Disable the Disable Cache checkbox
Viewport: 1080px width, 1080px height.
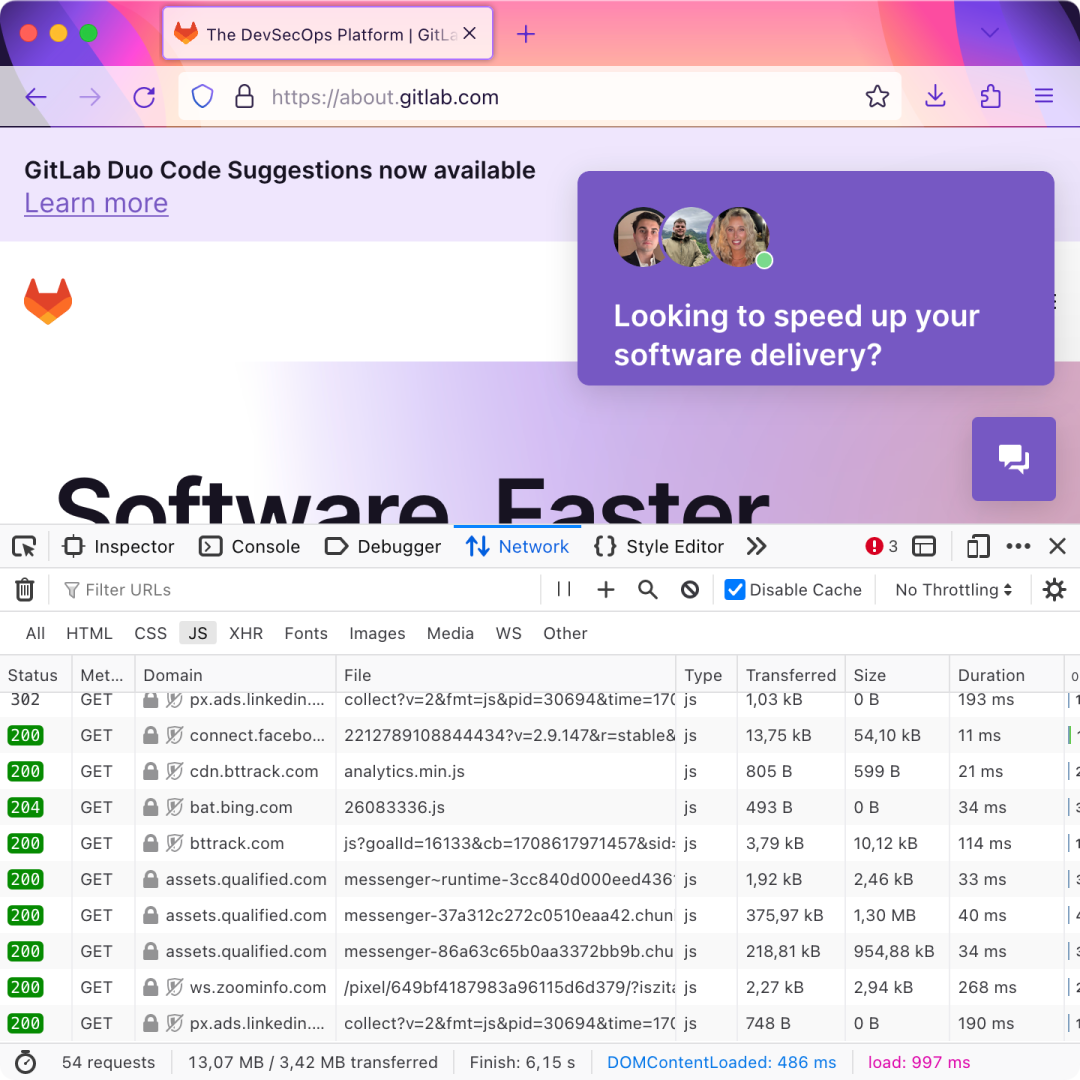pos(736,589)
